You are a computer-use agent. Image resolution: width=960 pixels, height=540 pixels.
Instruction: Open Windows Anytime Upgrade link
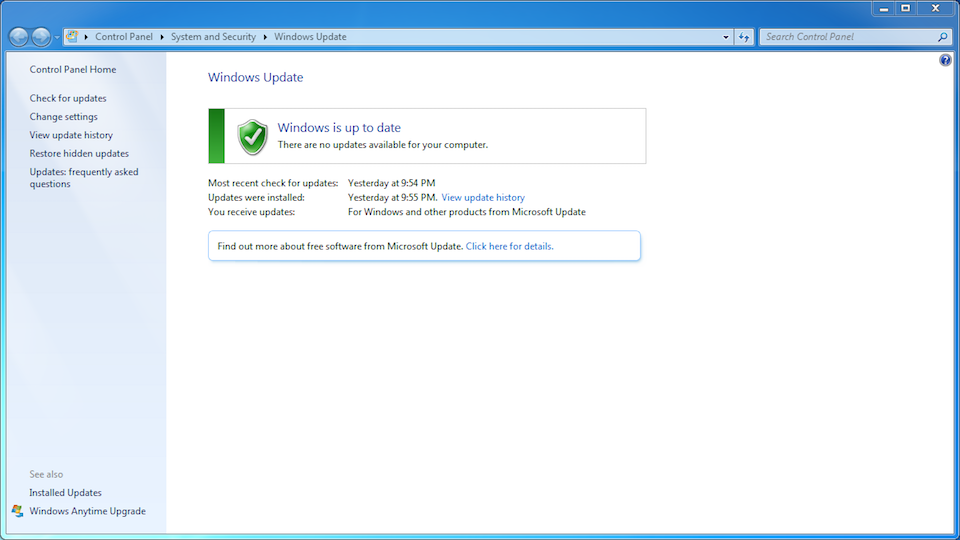(88, 511)
